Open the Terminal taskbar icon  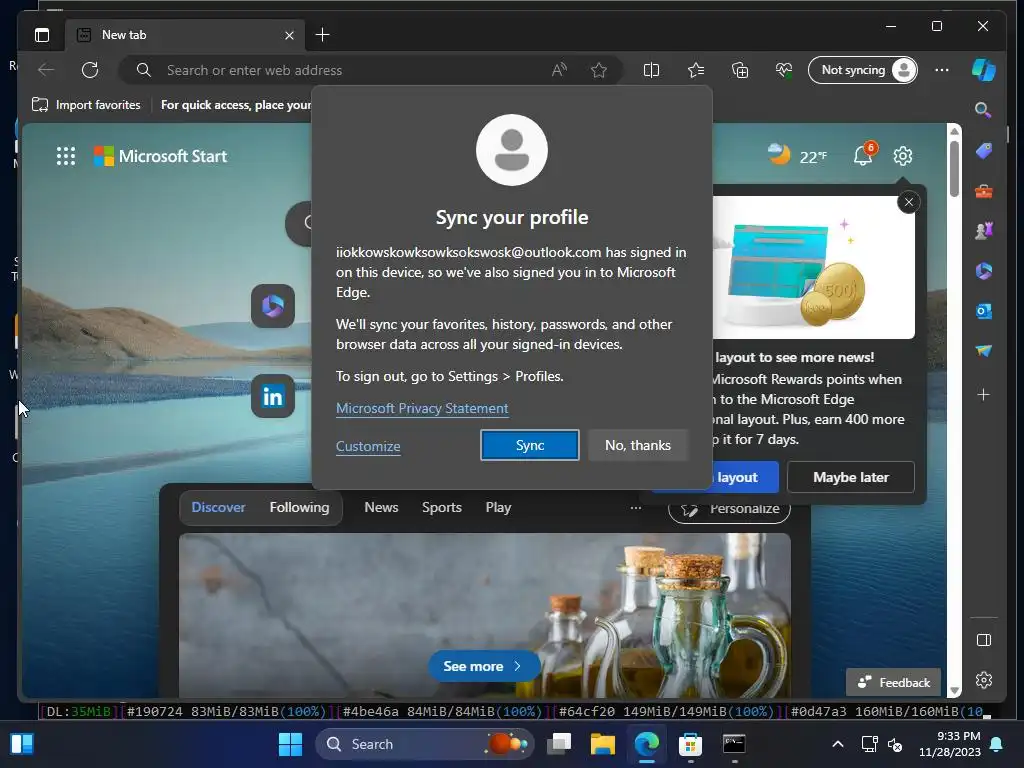[734, 744]
